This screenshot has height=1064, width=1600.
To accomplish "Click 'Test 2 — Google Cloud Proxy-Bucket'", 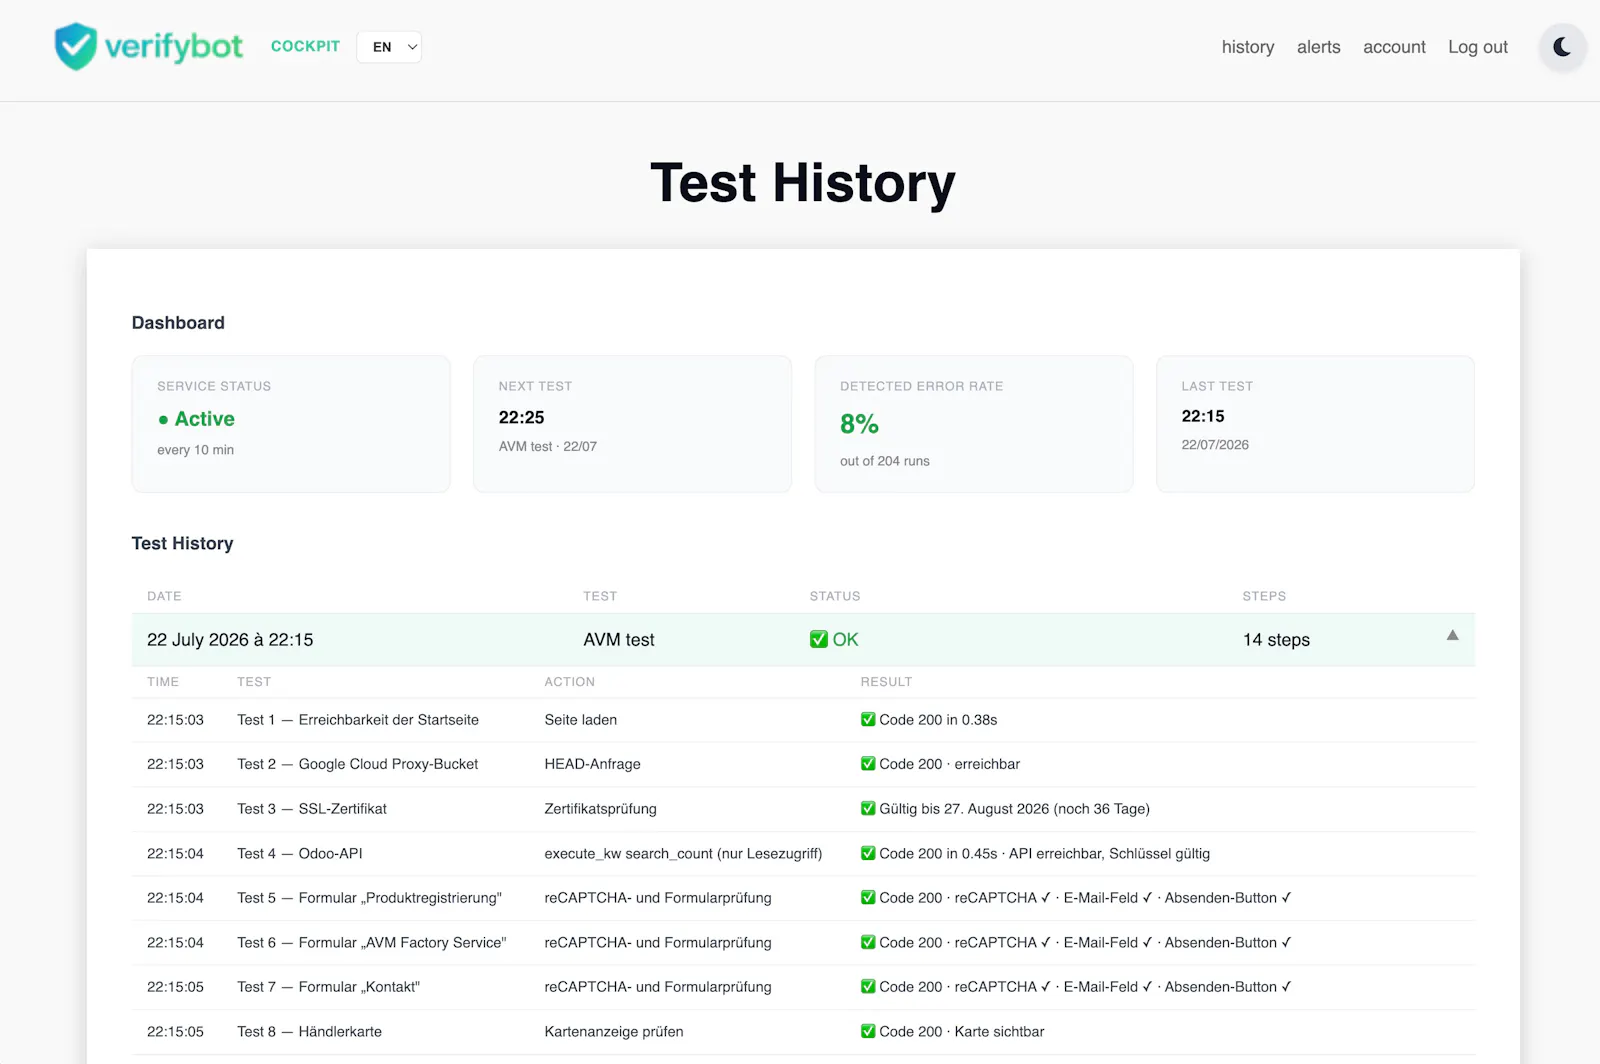I will point(358,764).
